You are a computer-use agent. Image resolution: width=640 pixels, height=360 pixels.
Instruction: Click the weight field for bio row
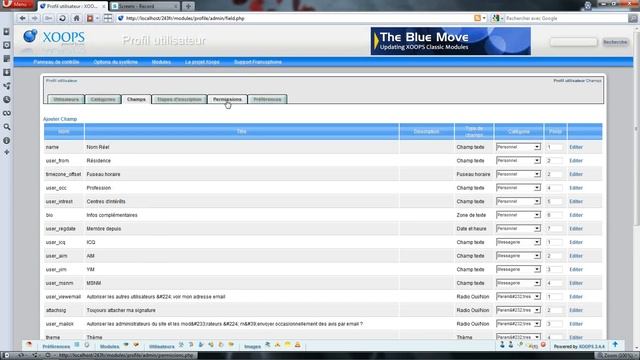(555, 215)
